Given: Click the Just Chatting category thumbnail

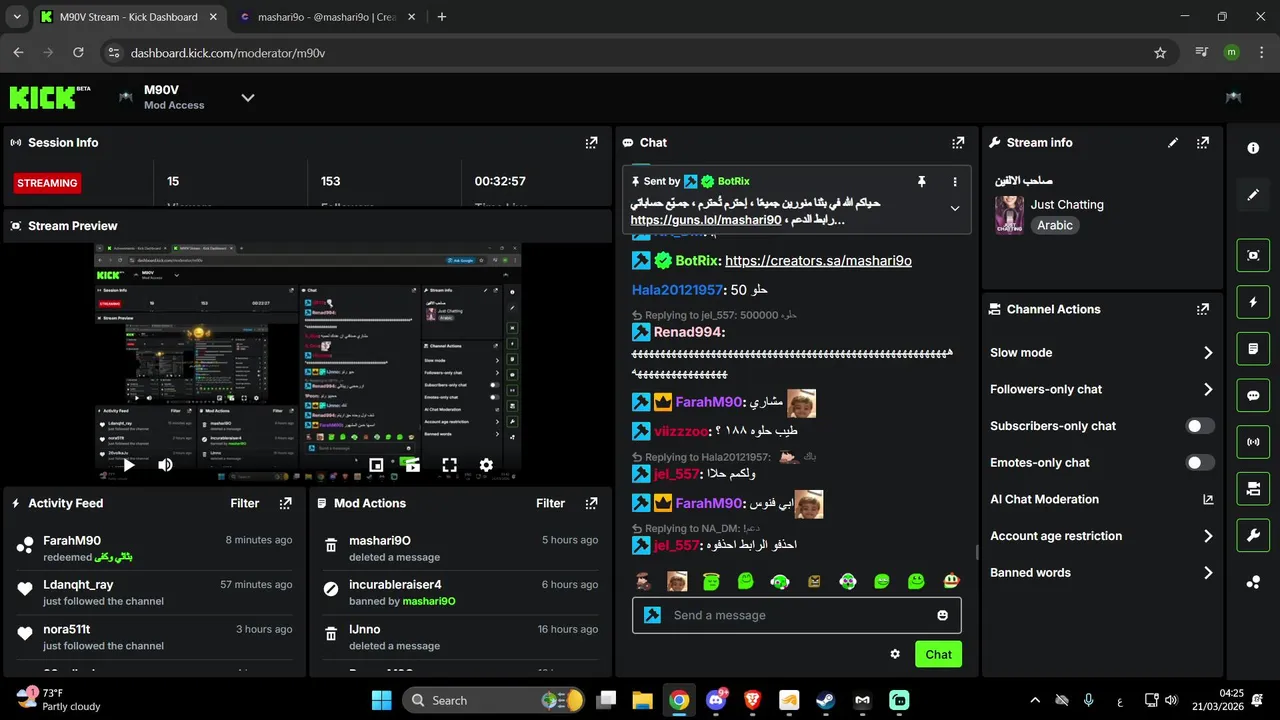Looking at the screenshot, I should (1009, 215).
